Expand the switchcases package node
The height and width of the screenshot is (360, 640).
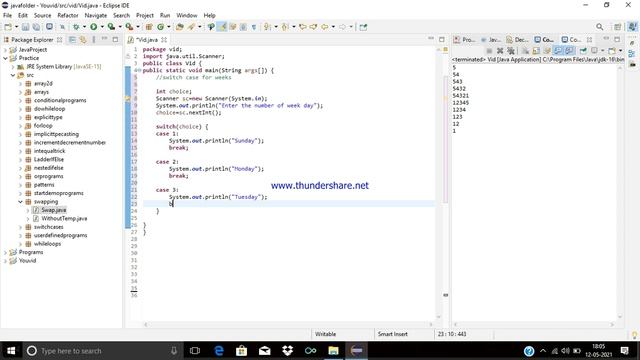coord(20,227)
